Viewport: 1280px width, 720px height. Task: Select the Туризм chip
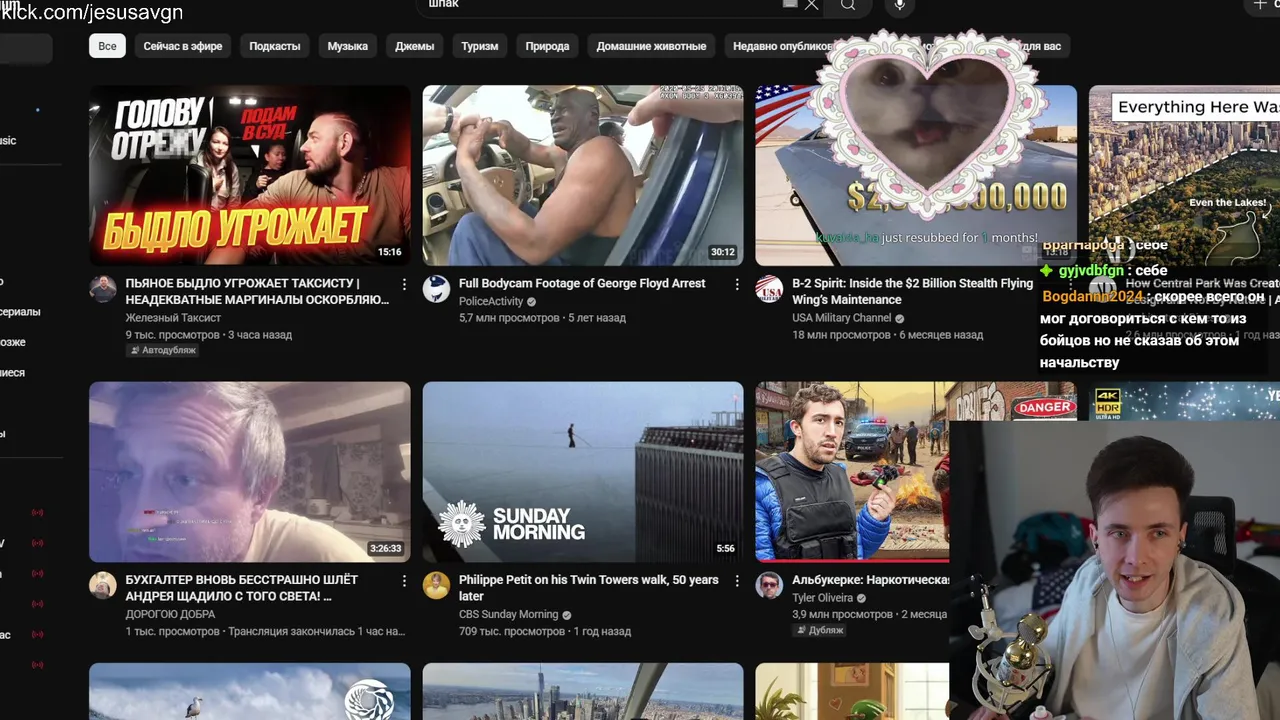click(x=480, y=46)
